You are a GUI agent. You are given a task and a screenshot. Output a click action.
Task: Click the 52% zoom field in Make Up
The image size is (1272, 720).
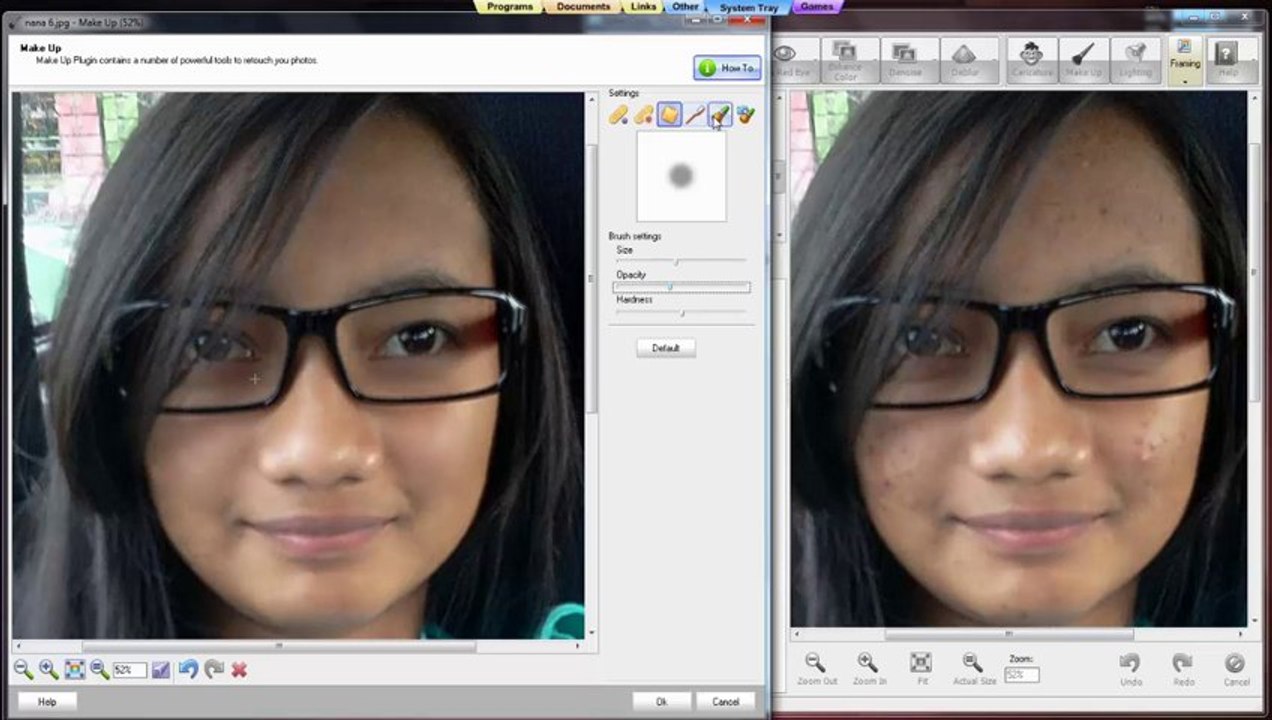[129, 670]
